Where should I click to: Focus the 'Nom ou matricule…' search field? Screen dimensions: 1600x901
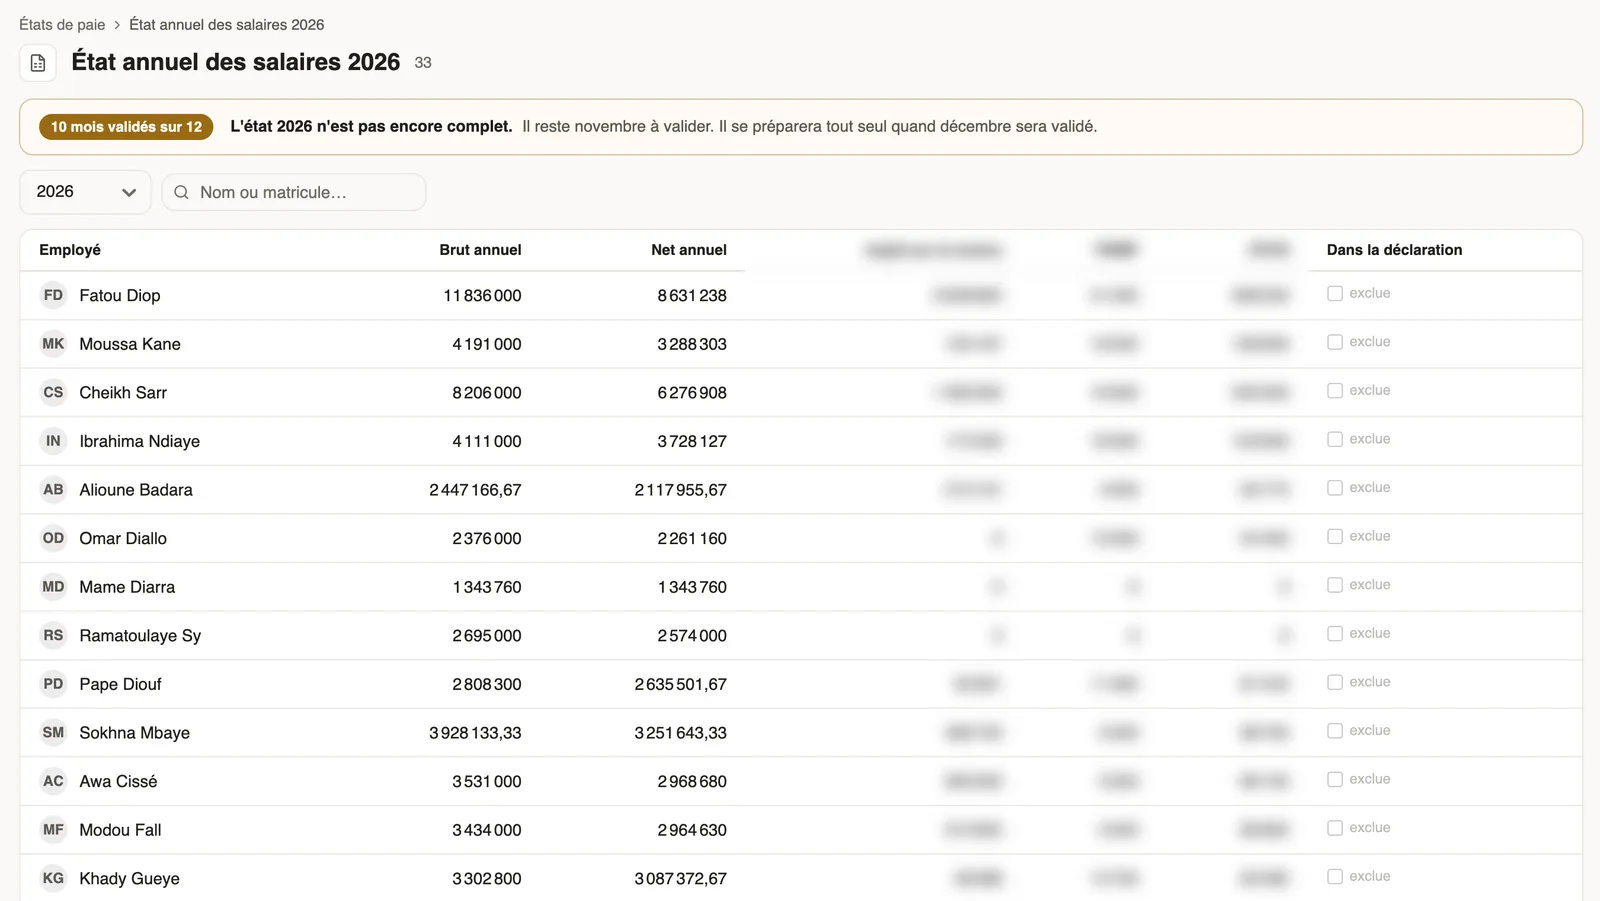click(x=294, y=192)
